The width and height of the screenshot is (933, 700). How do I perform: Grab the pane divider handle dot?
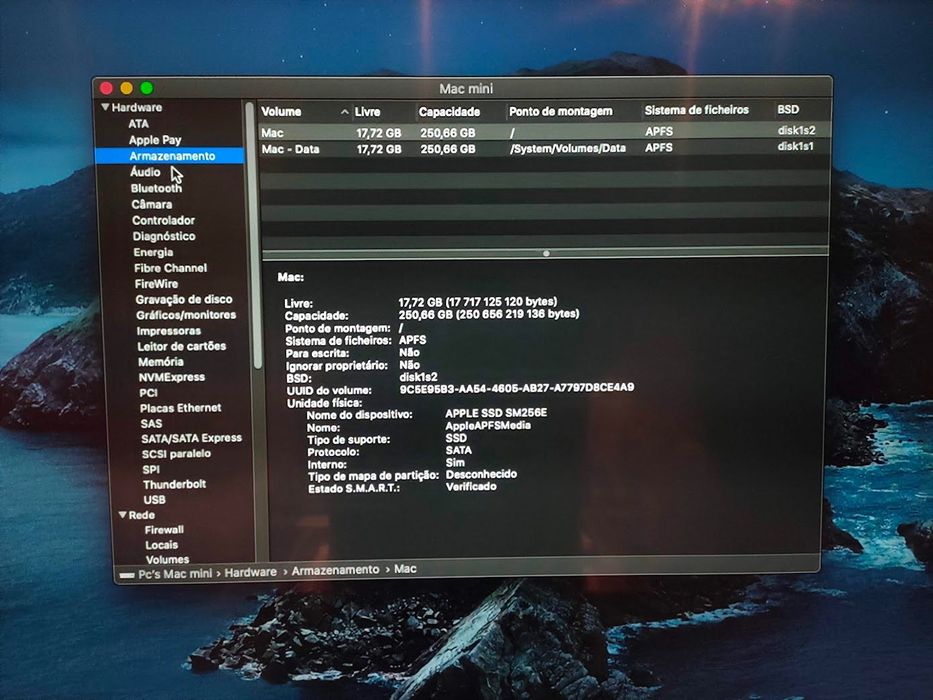[x=546, y=254]
